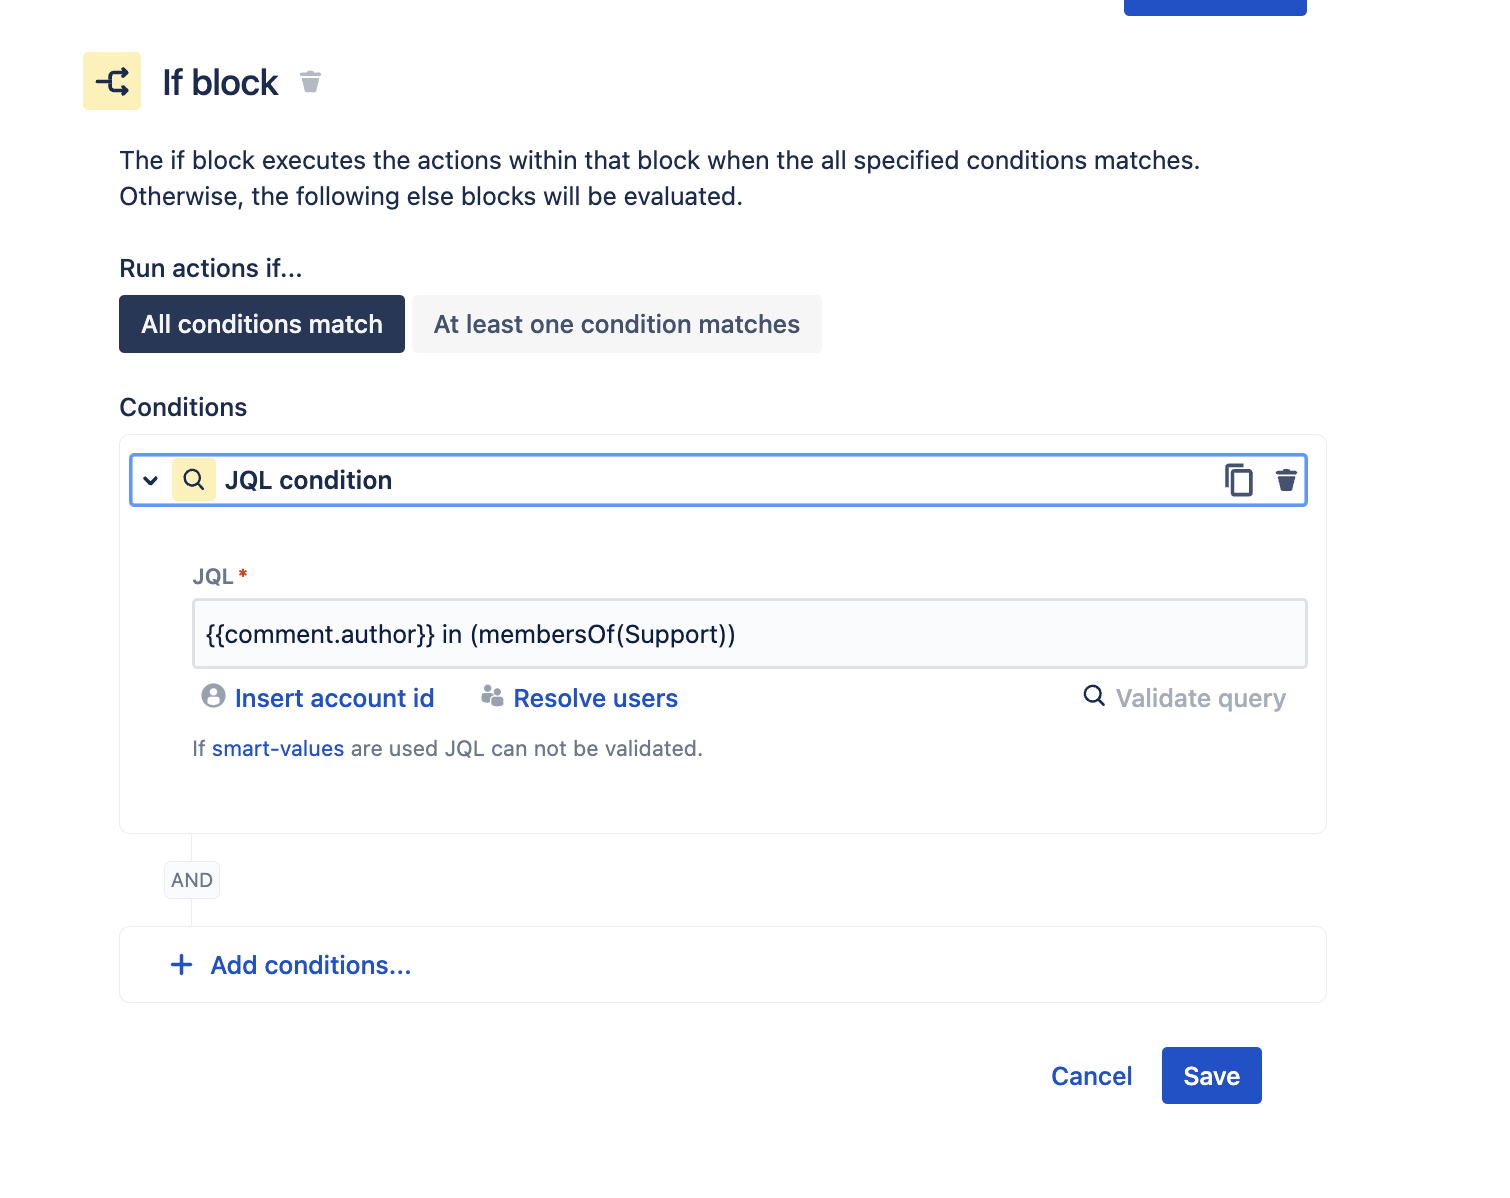Click the Save button
The image size is (1510, 1198).
pos(1212,1076)
